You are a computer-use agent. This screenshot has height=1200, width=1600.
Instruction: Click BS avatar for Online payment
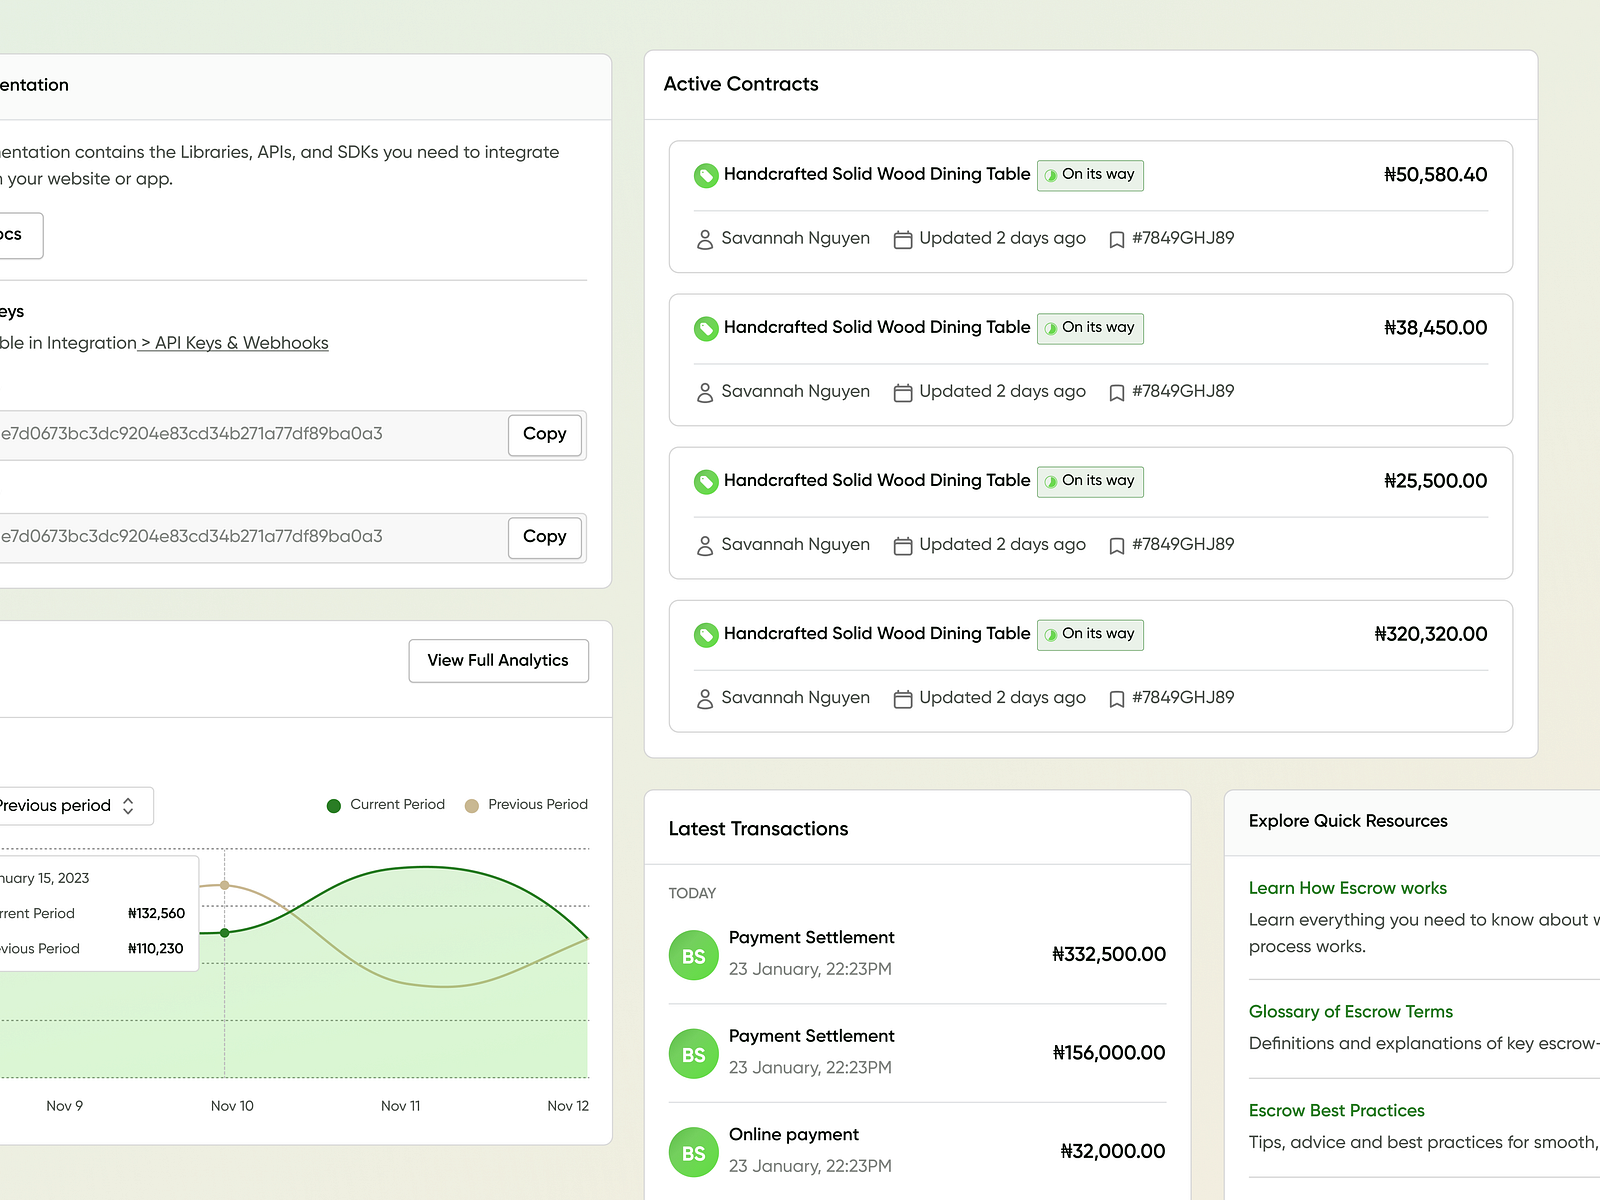(x=694, y=1153)
